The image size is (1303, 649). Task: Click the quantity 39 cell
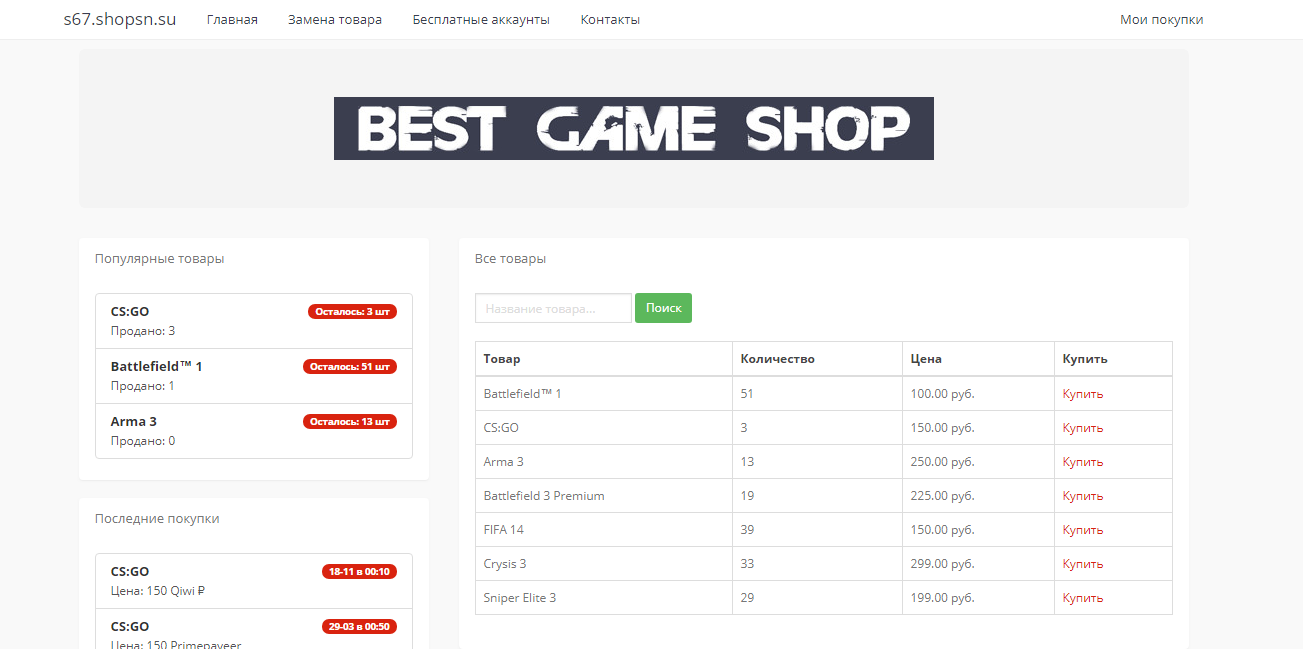(817, 530)
